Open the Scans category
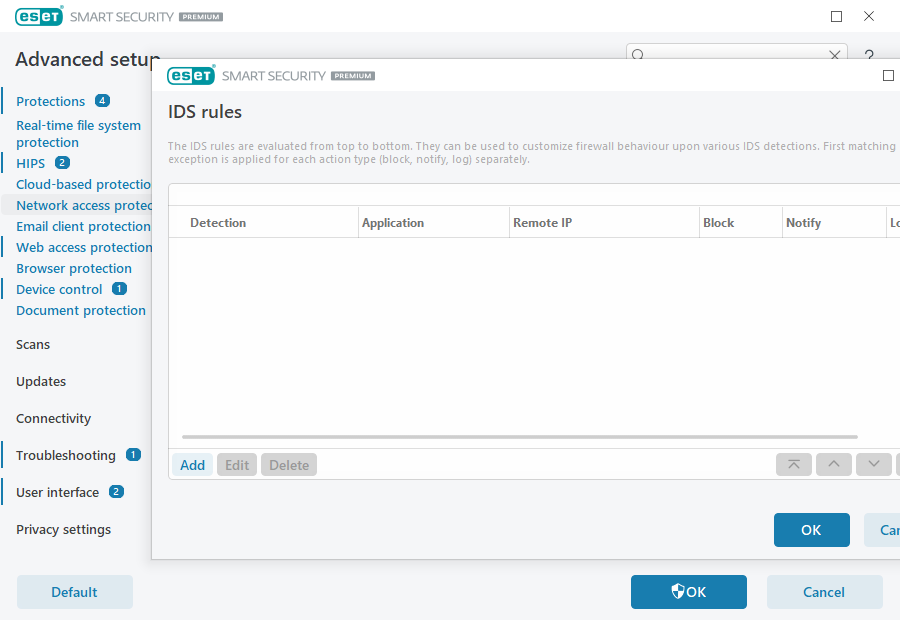 [33, 344]
